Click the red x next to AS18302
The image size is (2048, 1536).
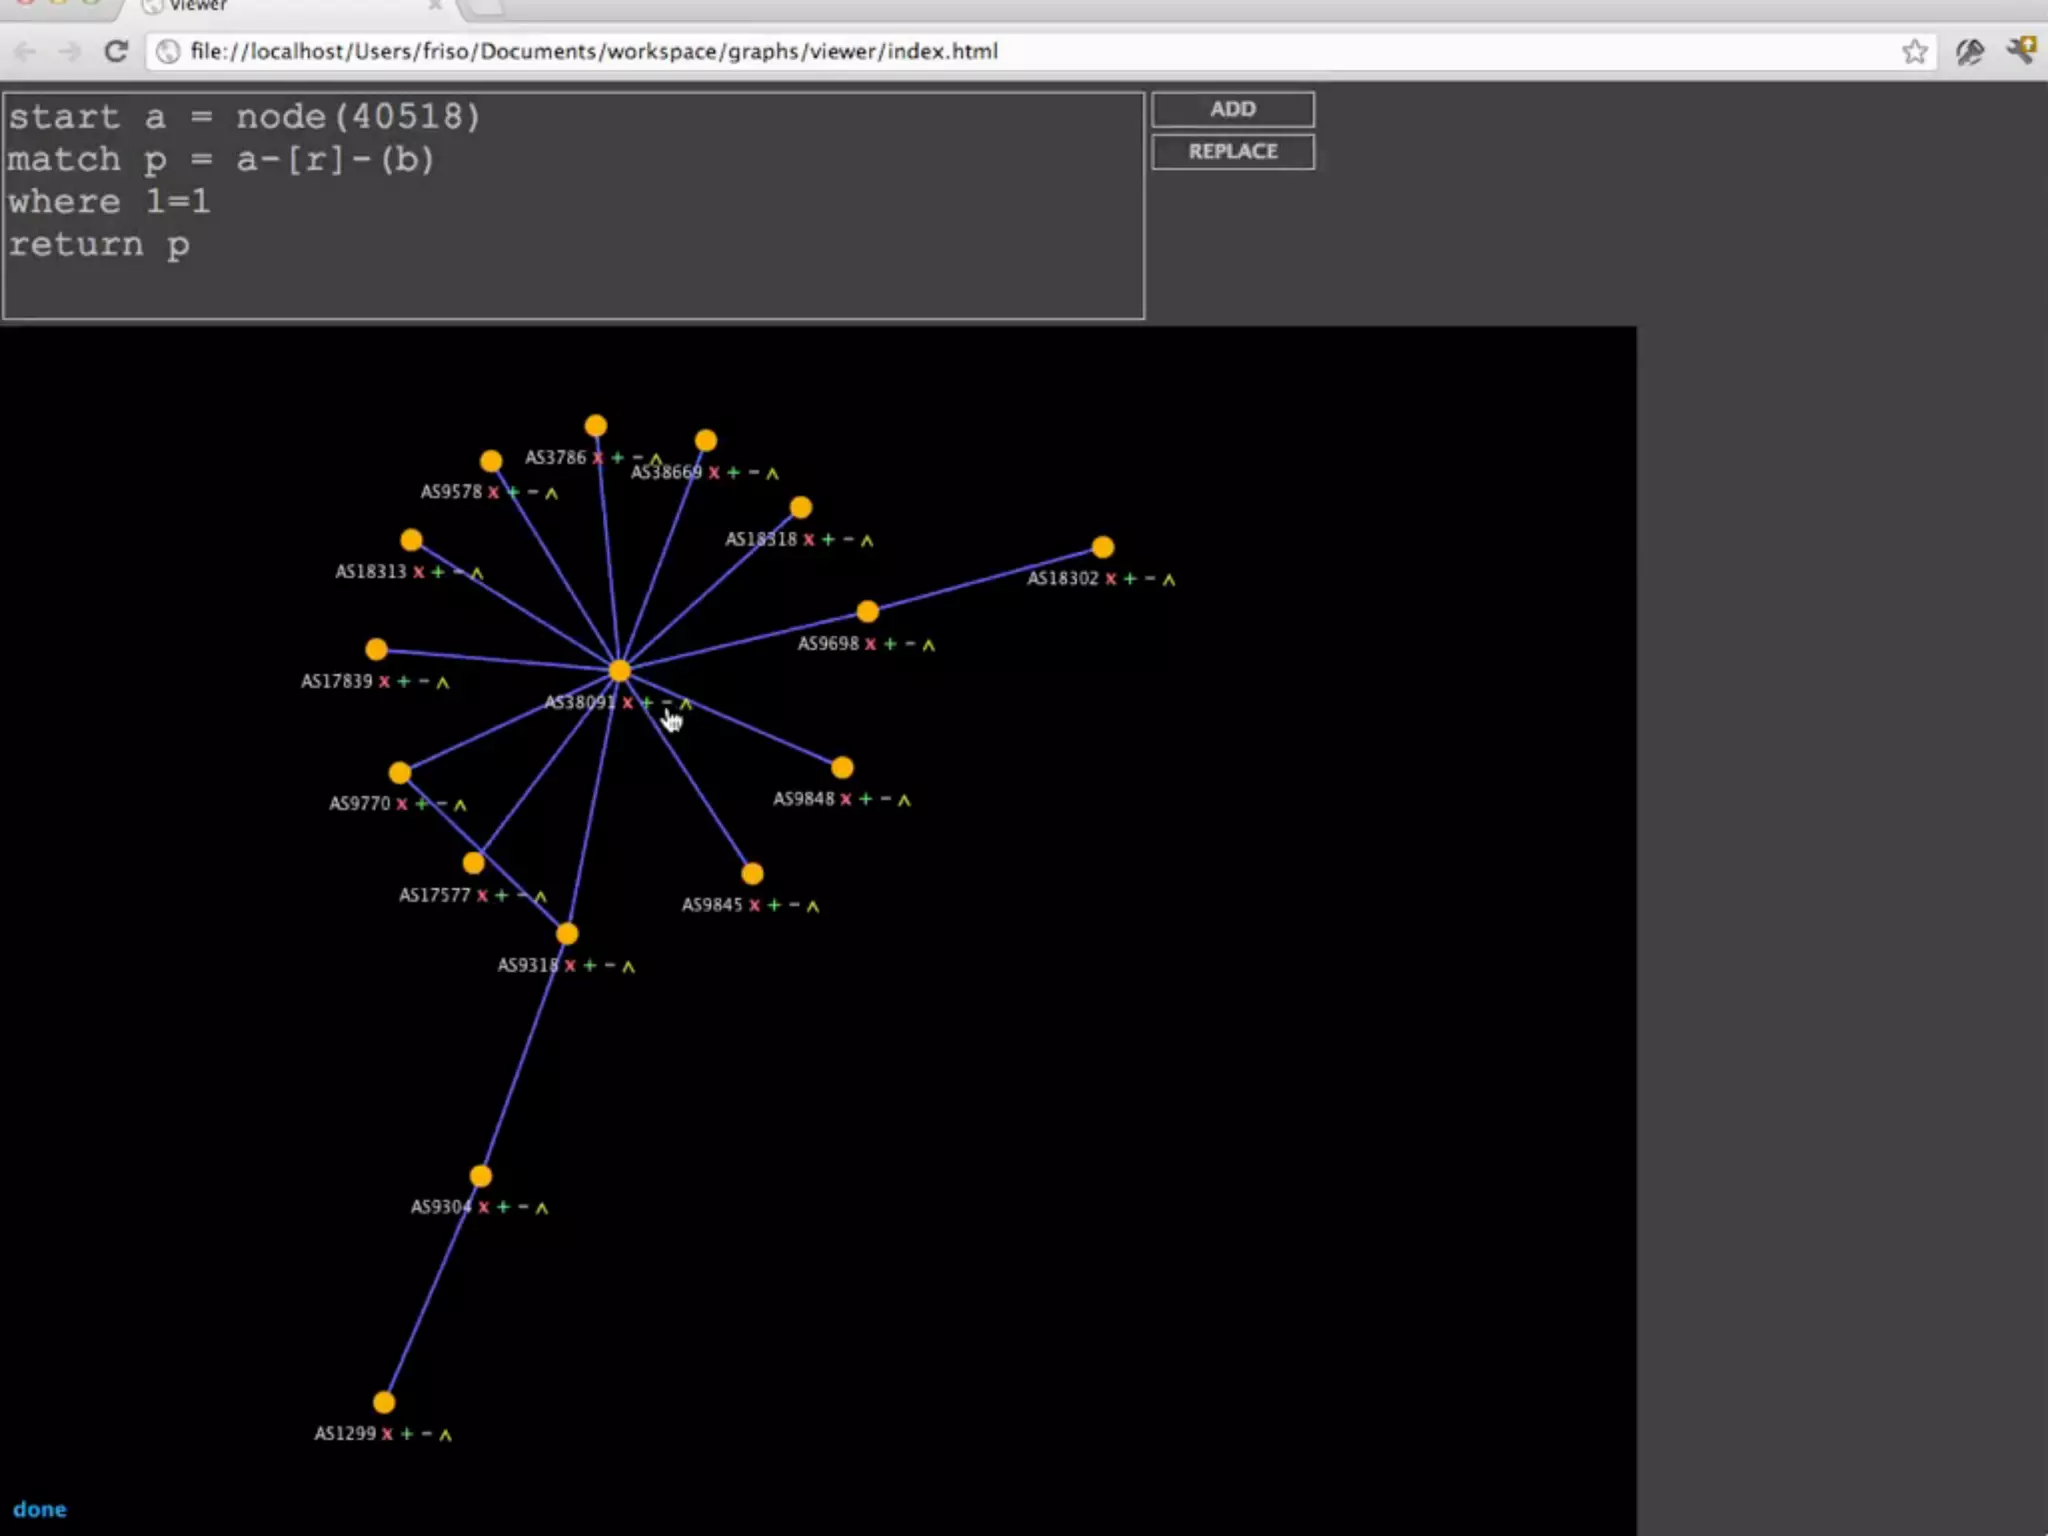(x=1110, y=579)
